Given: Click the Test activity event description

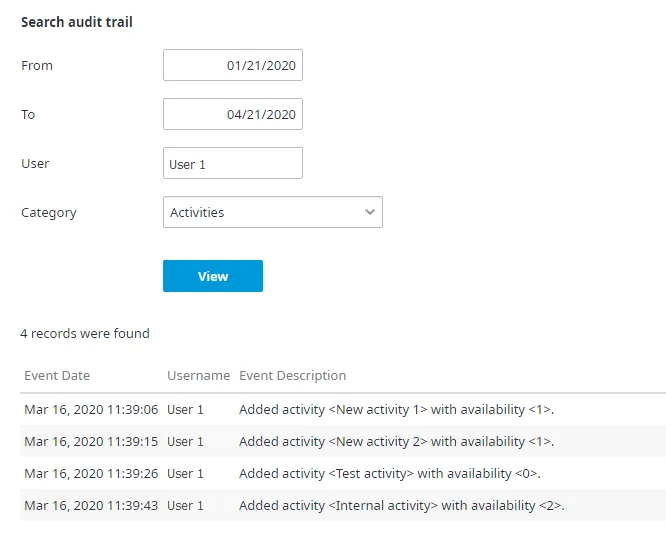Looking at the screenshot, I should pos(389,473).
